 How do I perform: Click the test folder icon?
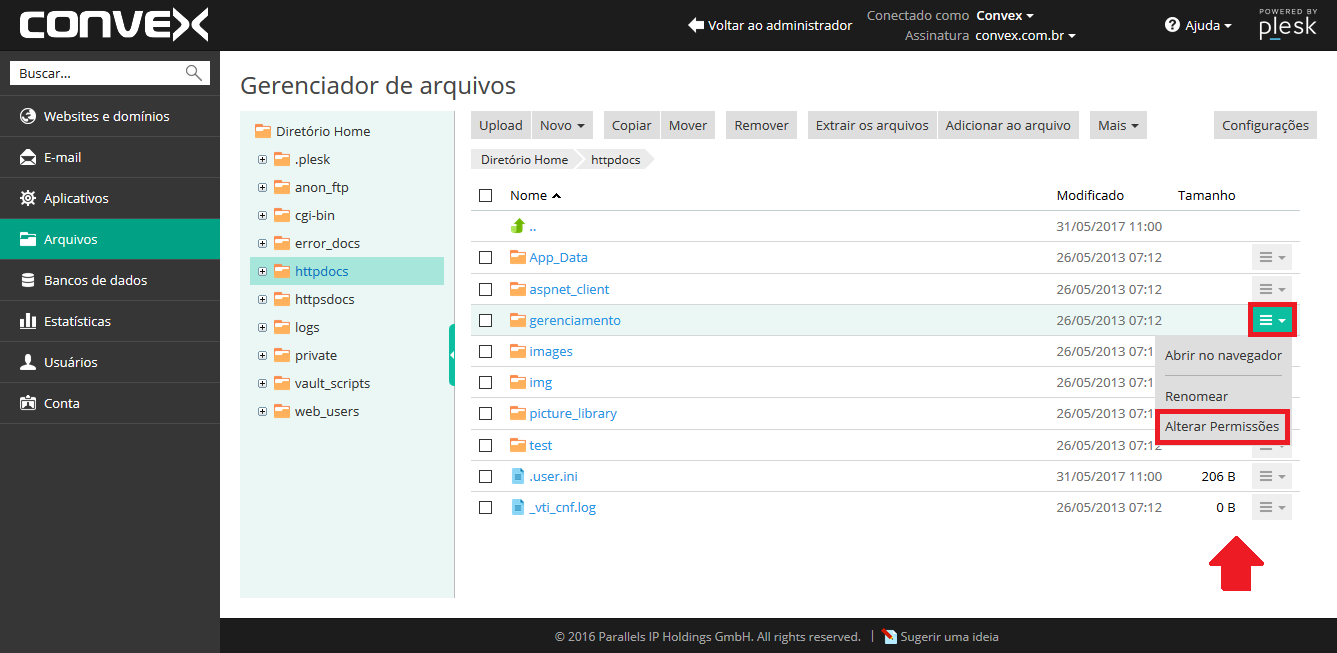[x=517, y=445]
